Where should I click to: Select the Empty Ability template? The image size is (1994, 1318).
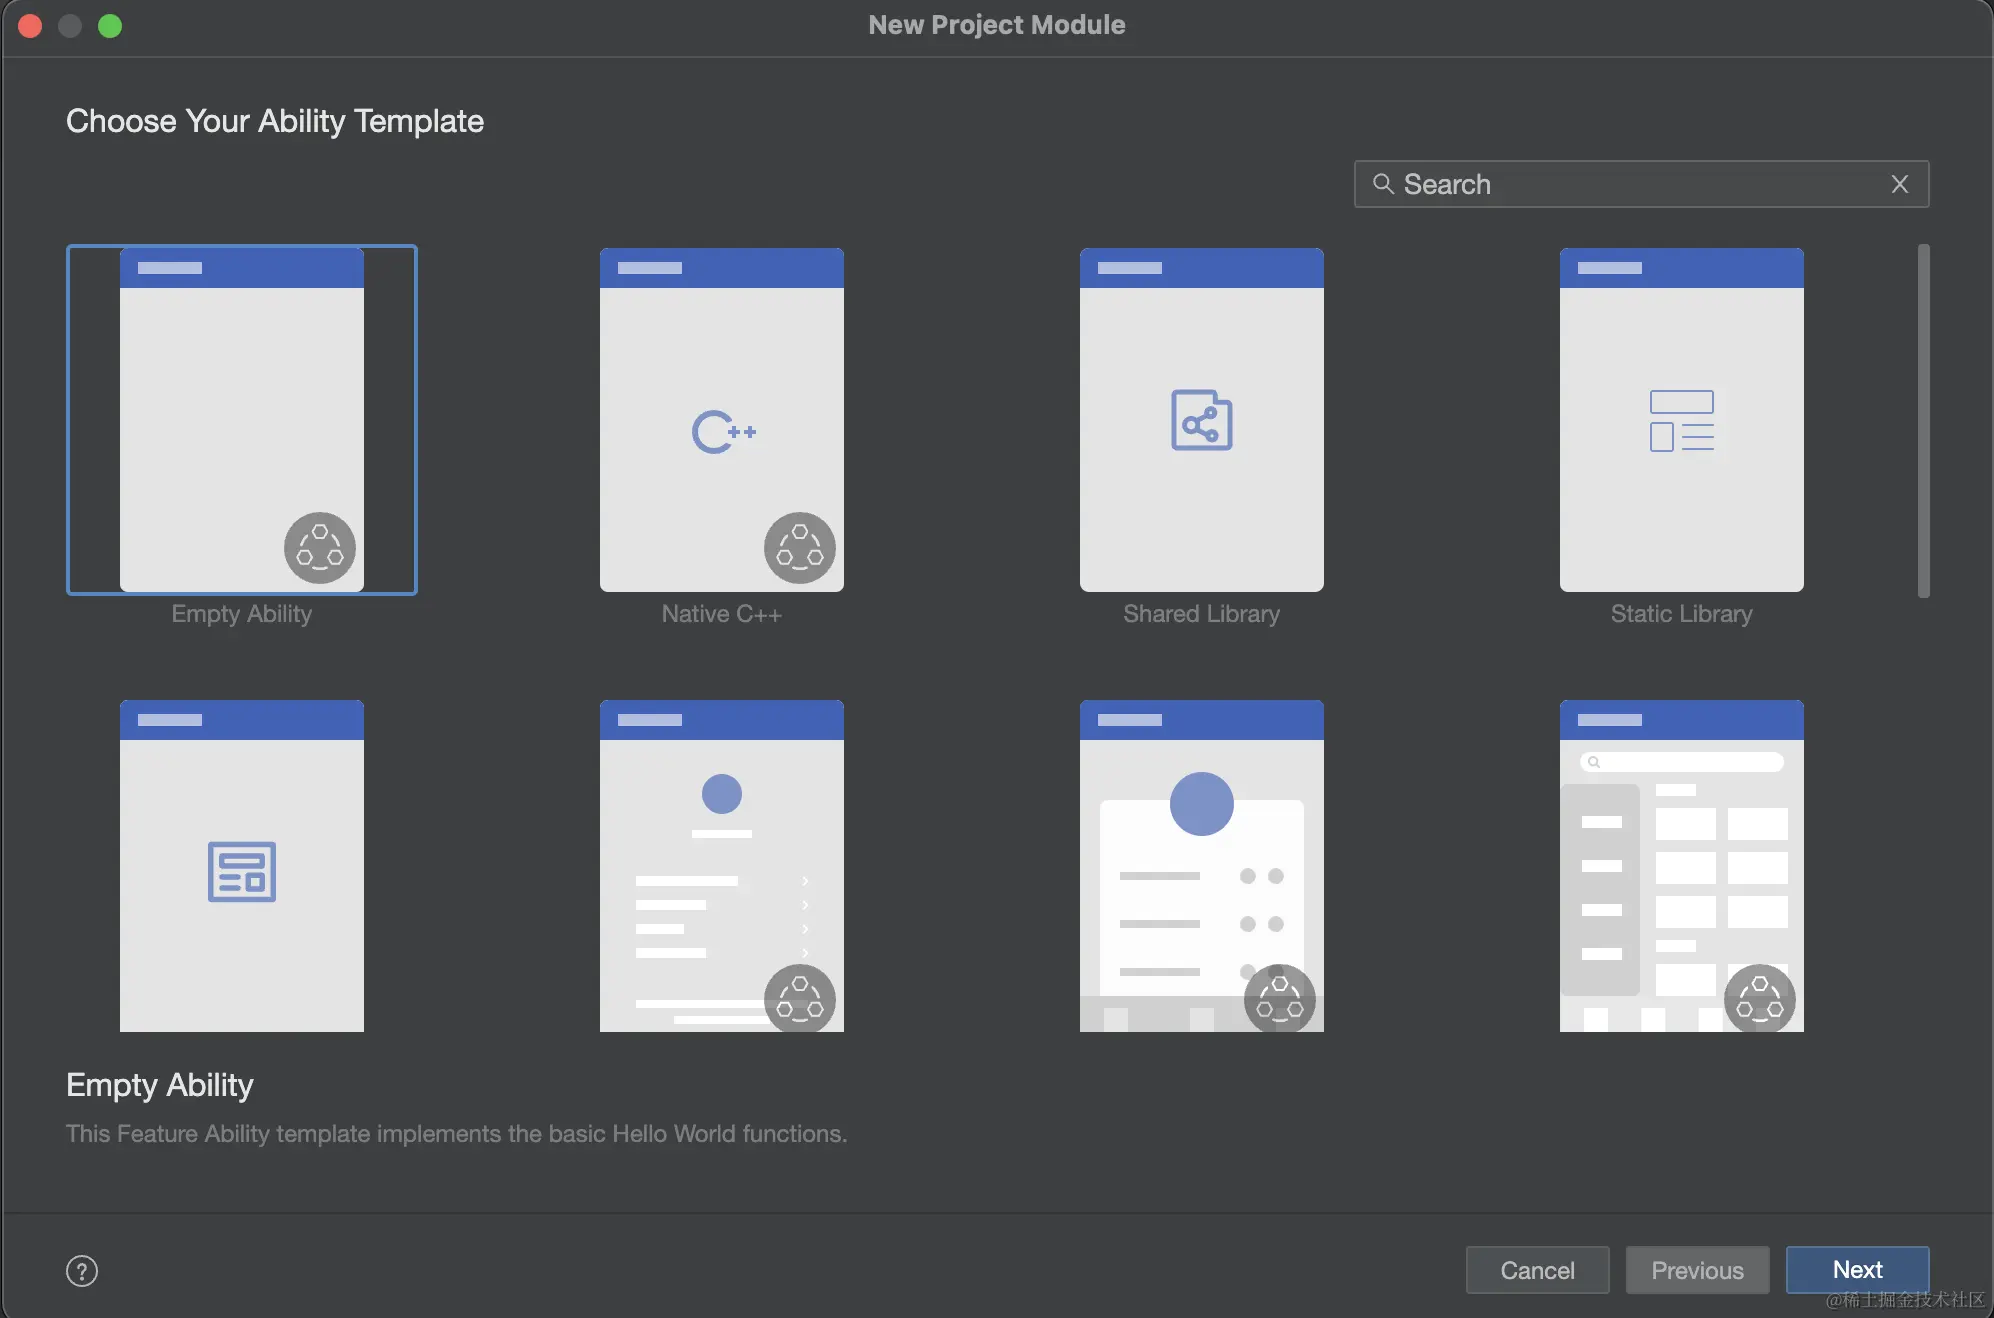click(x=241, y=420)
